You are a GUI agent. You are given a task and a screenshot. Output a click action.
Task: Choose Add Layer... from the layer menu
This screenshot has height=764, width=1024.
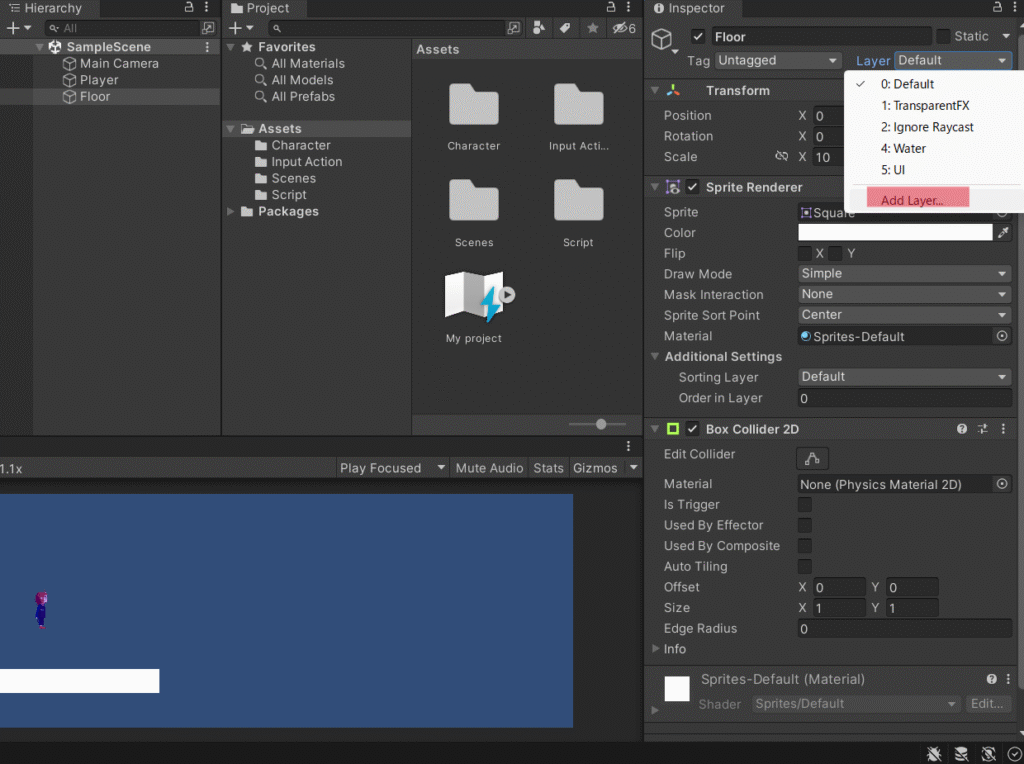pos(911,200)
